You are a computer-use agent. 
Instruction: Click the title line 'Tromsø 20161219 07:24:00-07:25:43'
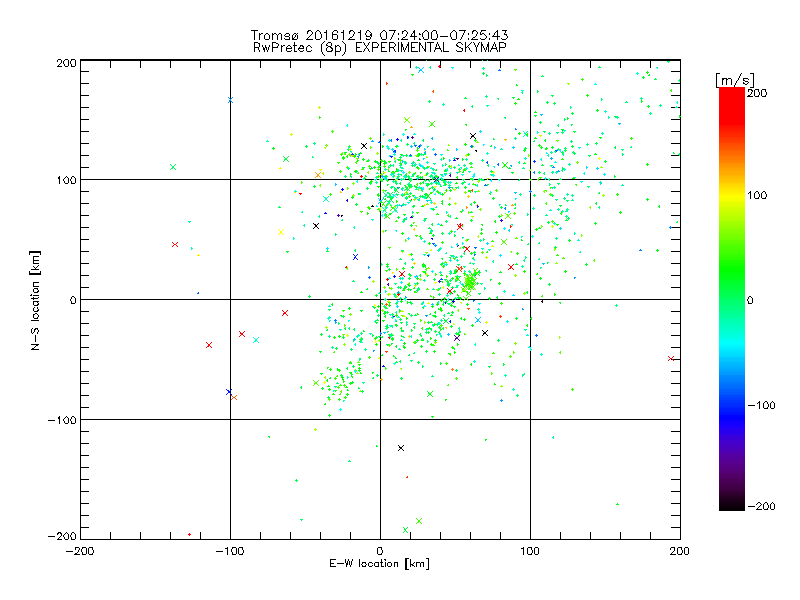click(379, 35)
